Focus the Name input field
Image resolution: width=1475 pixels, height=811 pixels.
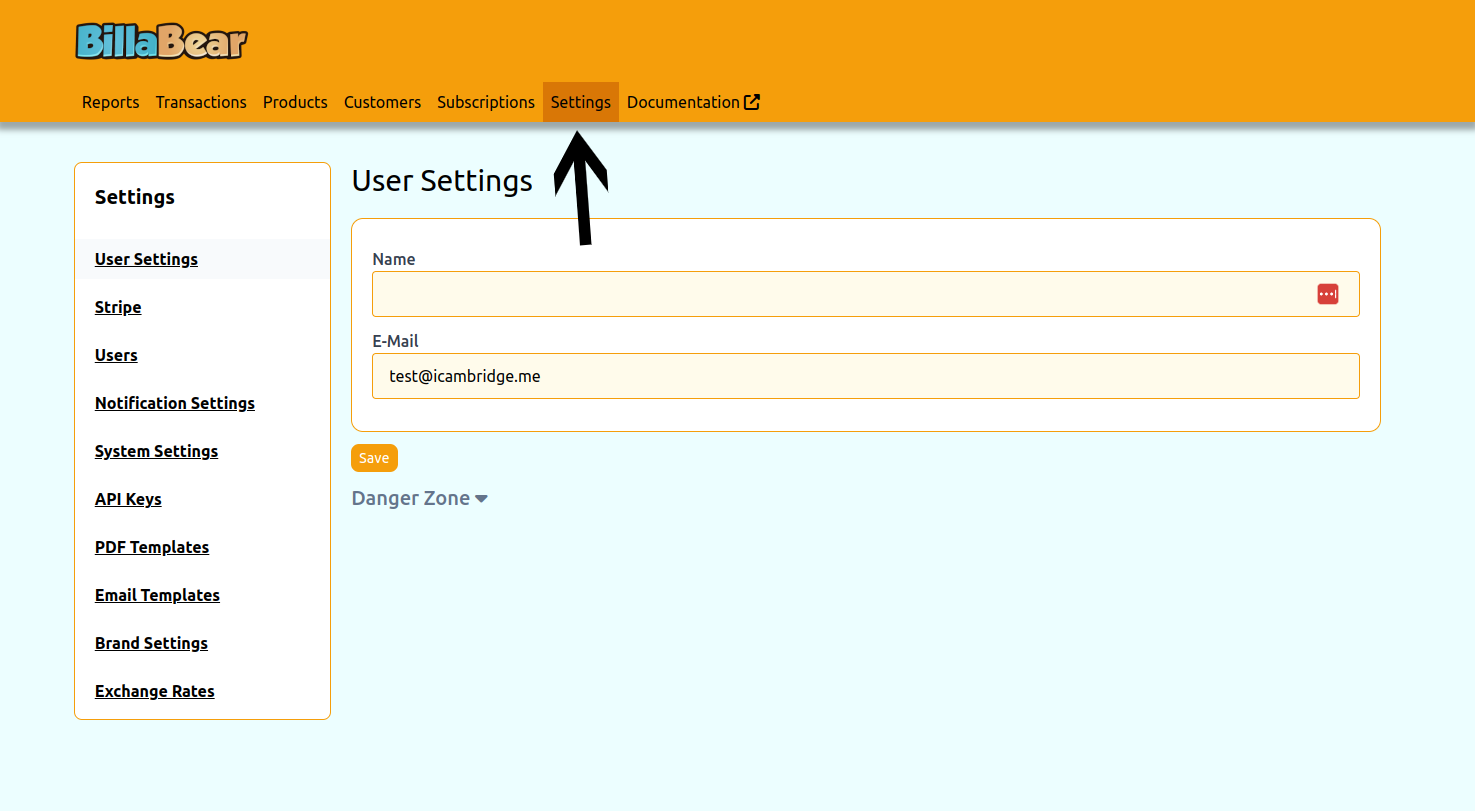865,294
